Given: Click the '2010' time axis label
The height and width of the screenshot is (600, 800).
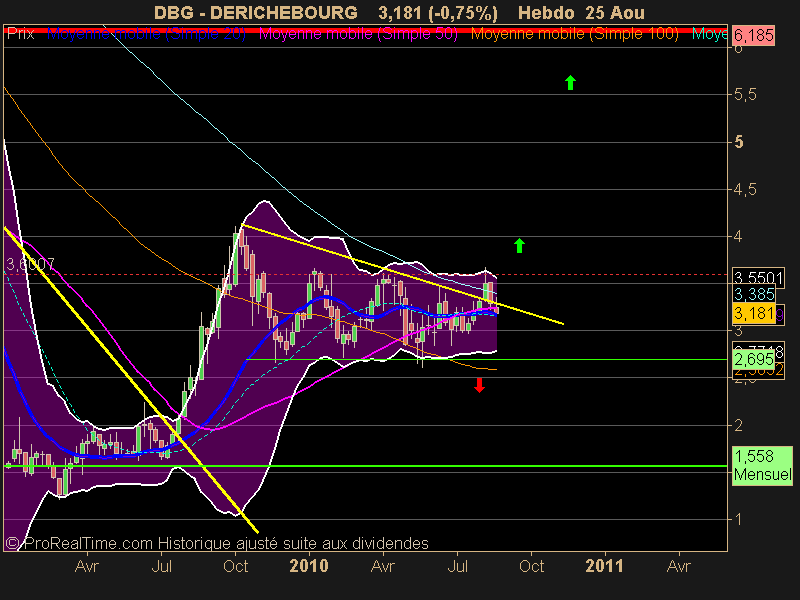Looking at the screenshot, I should 309,566.
